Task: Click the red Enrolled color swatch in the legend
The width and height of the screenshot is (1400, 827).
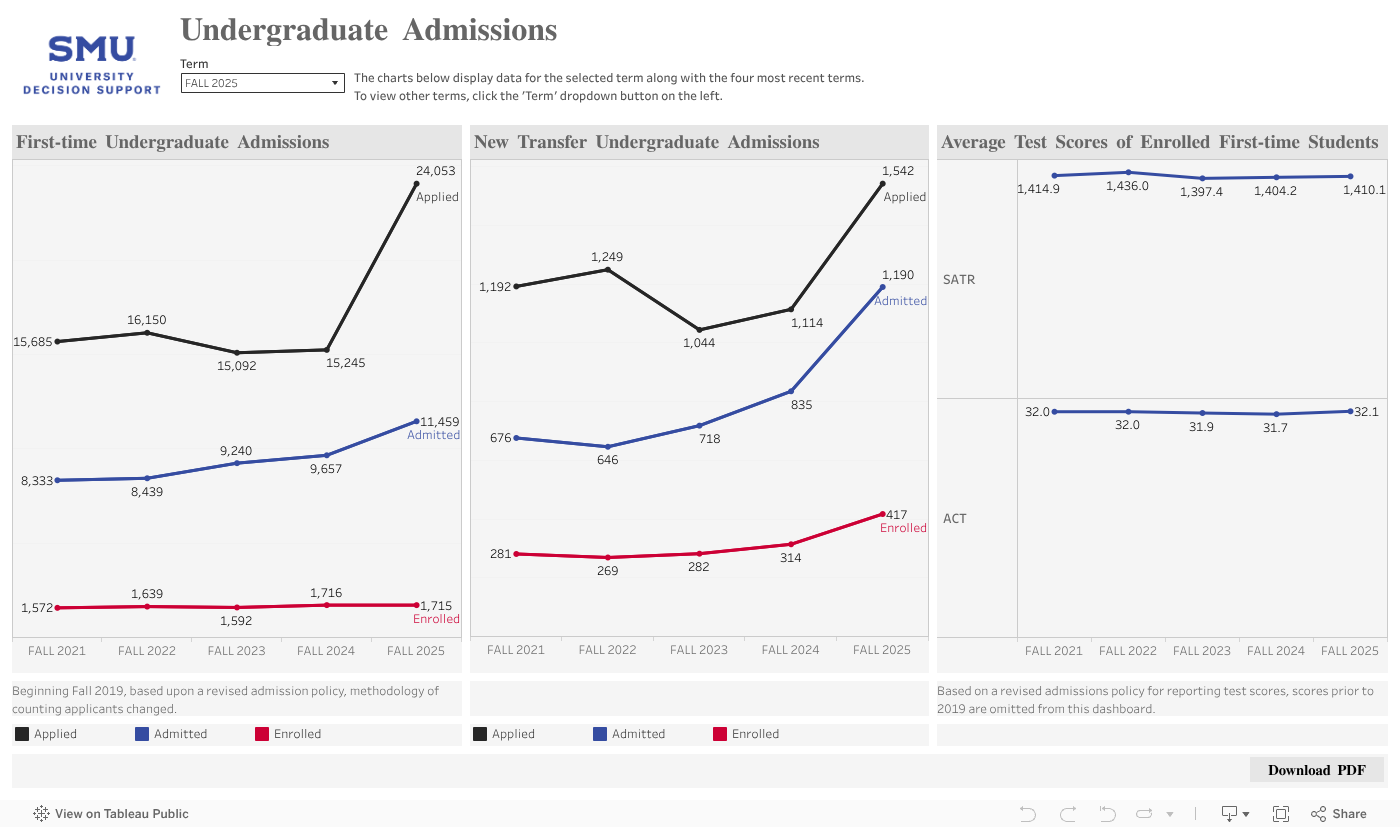Action: tap(262, 733)
